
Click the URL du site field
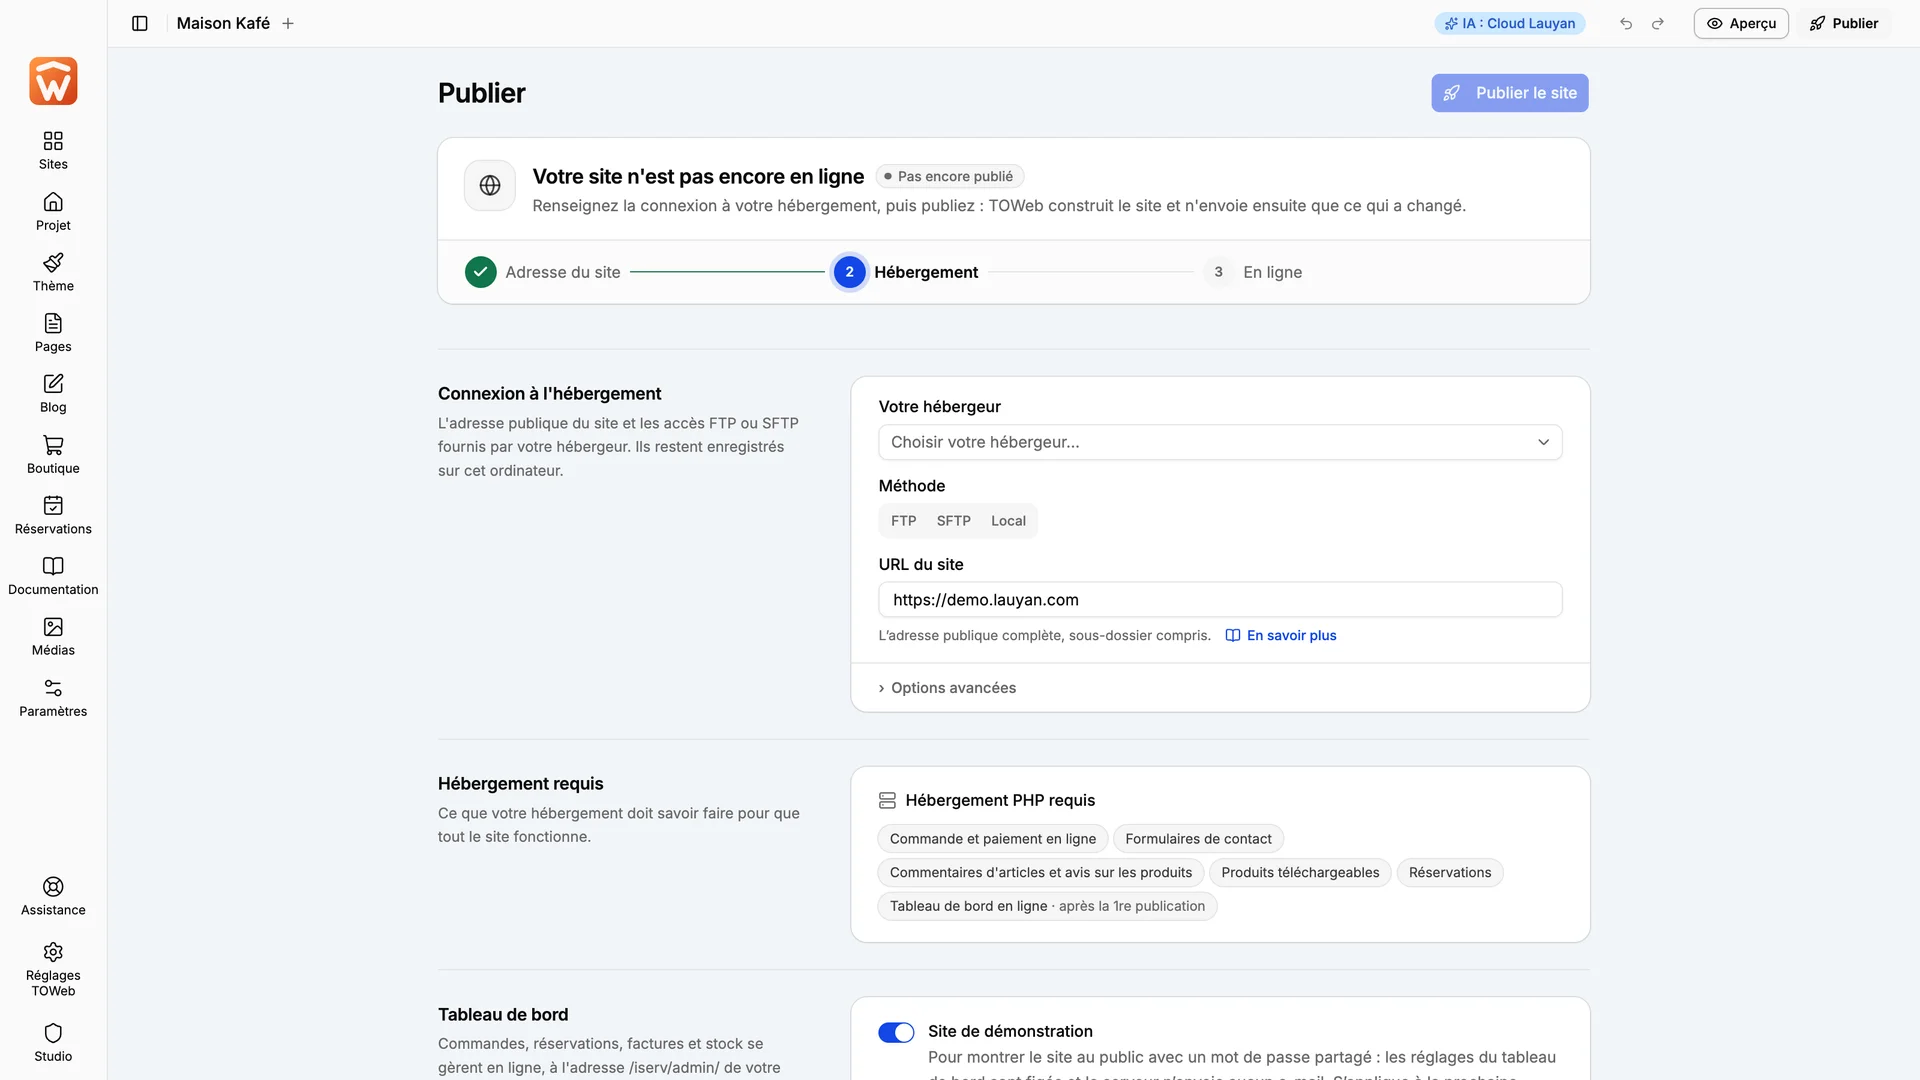[x=1220, y=600]
